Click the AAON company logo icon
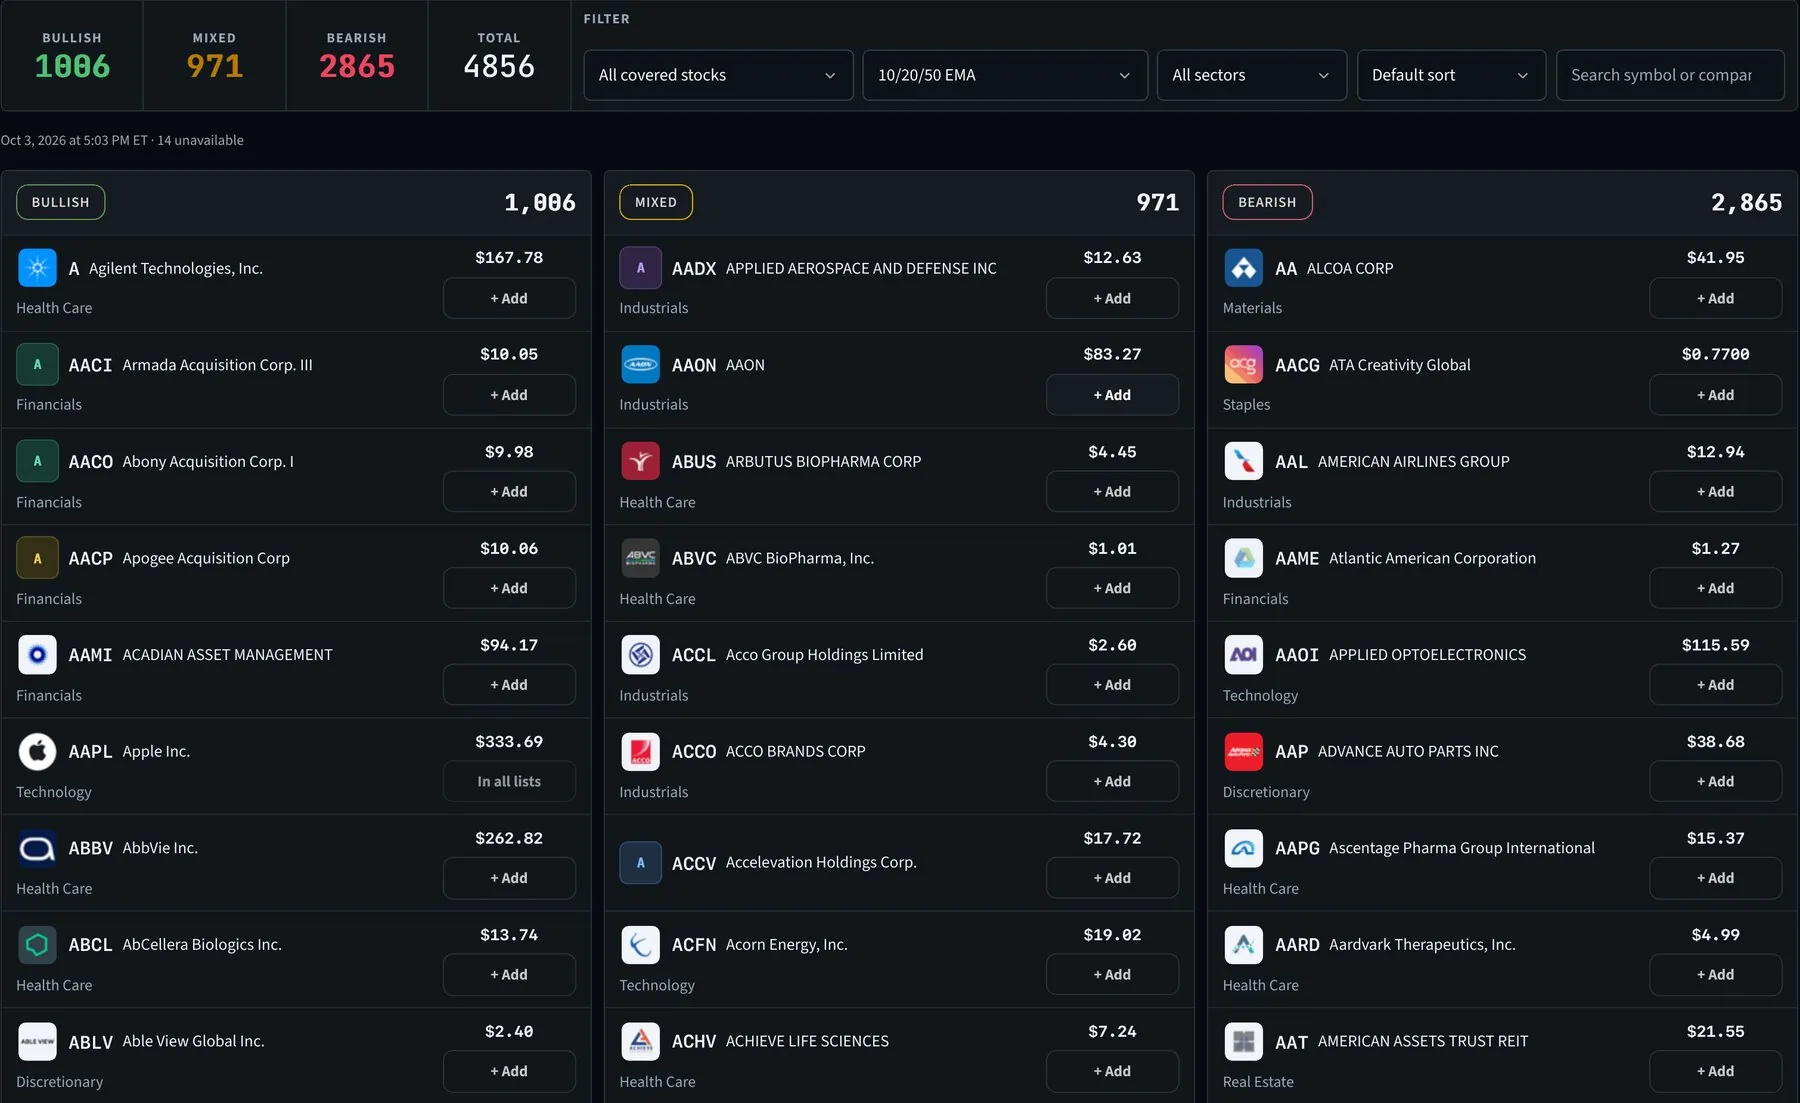This screenshot has height=1103, width=1800. [x=640, y=365]
